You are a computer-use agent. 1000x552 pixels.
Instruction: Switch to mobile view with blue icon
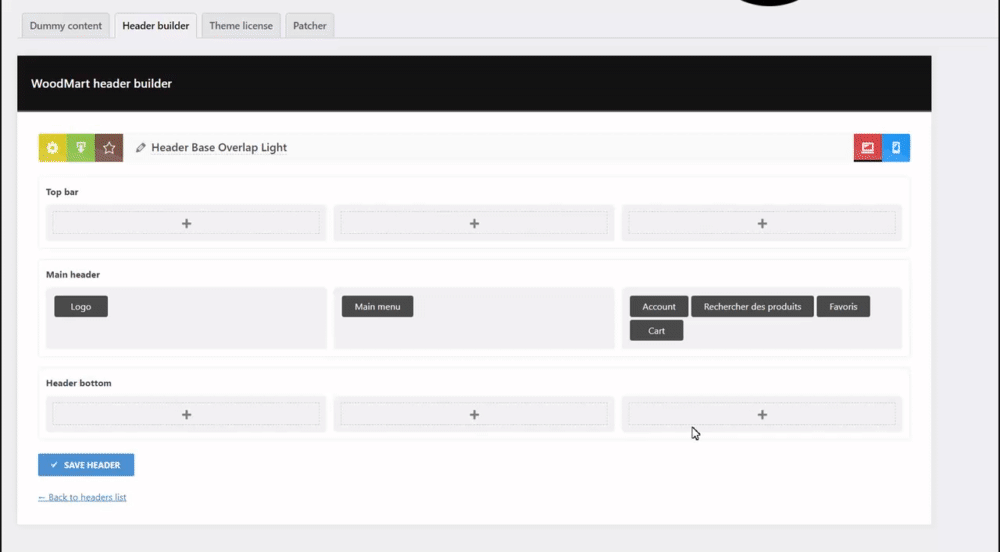pos(896,148)
